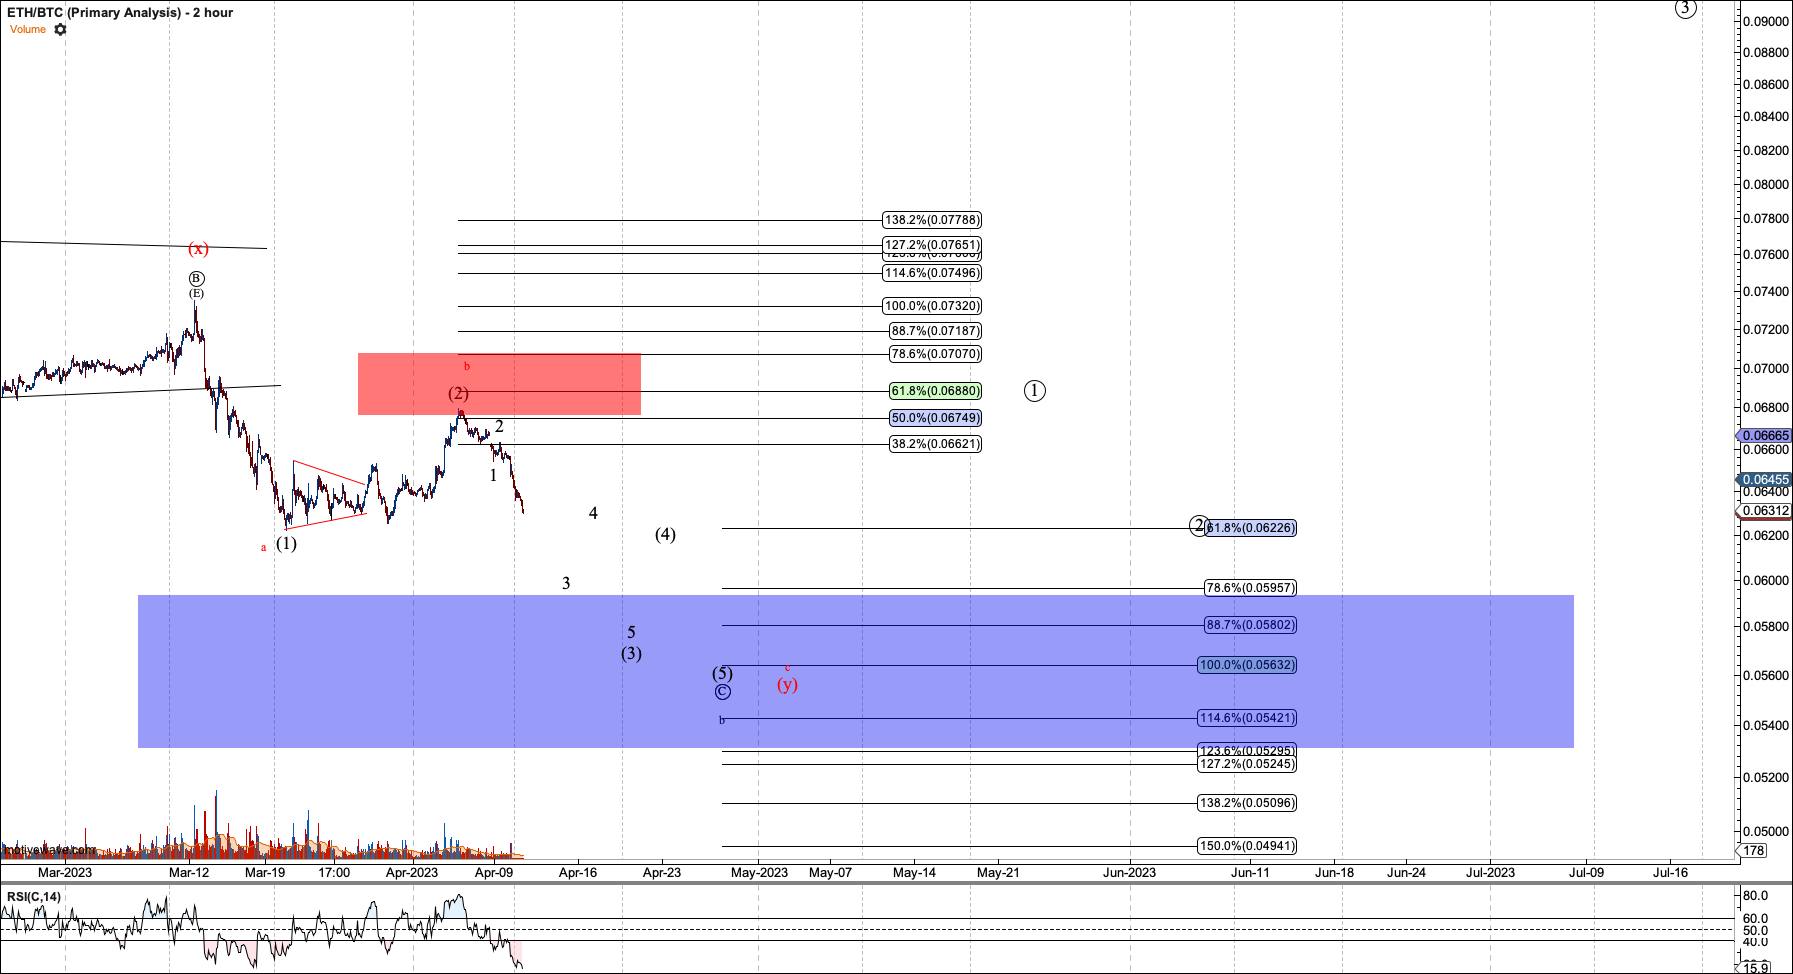Click the 80.0 RSI axis label

pos(1756,896)
